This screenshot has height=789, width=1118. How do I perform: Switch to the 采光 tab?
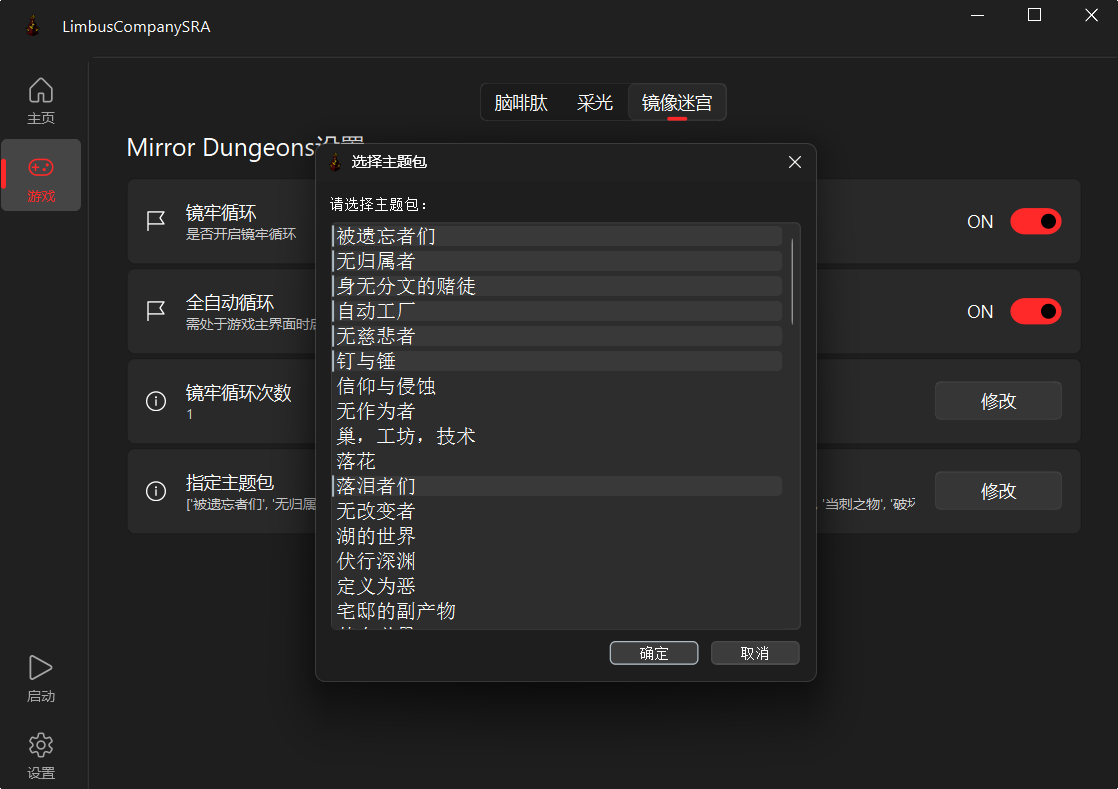[595, 103]
